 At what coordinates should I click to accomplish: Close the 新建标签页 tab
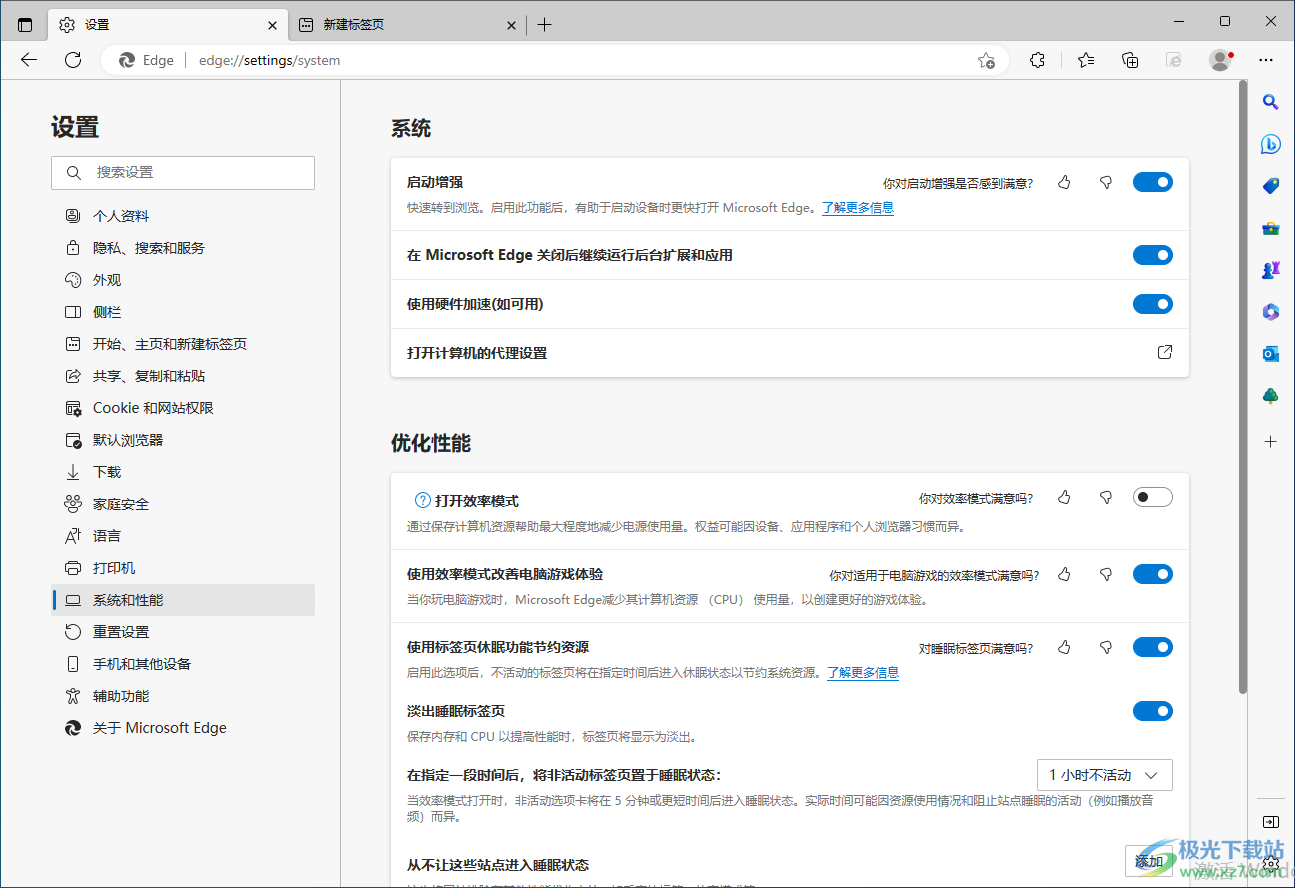point(511,25)
